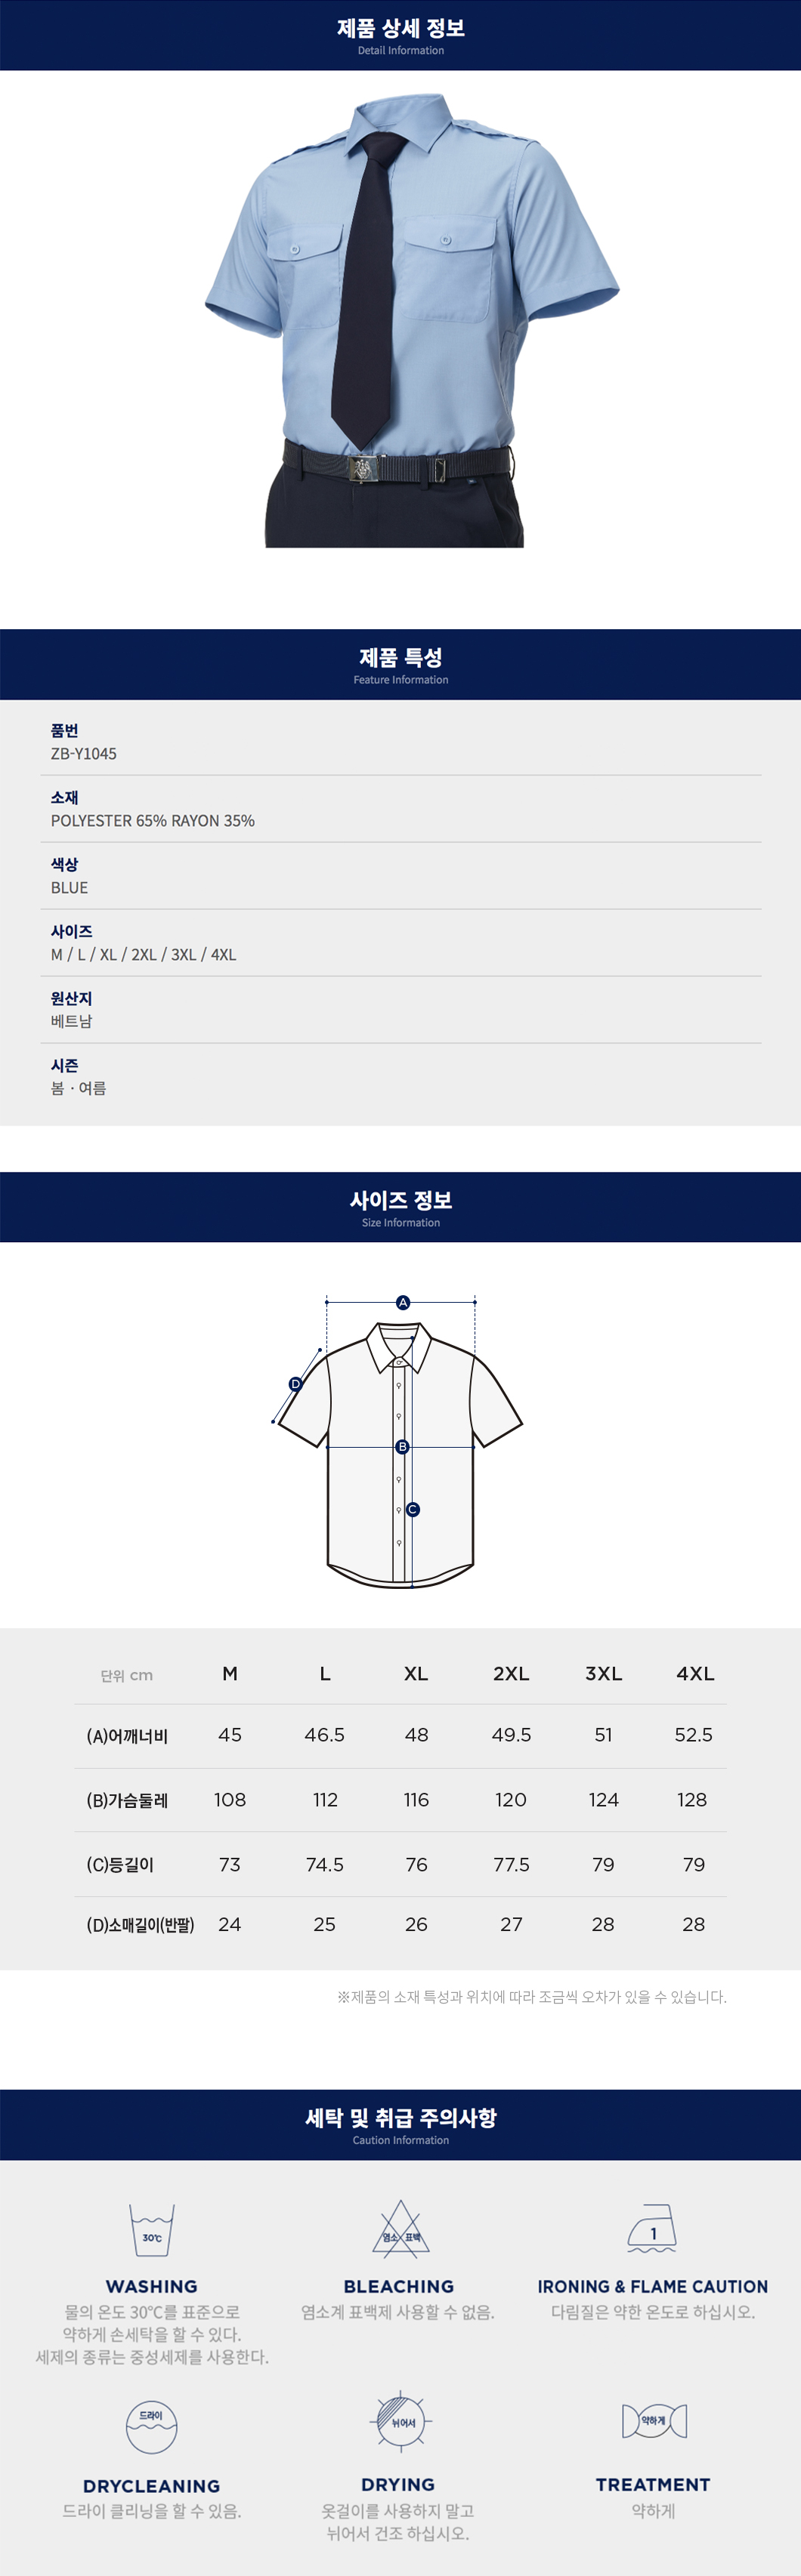This screenshot has height=2576, width=801.
Task: Click the hang-drying sun icon
Action: (x=401, y=2422)
